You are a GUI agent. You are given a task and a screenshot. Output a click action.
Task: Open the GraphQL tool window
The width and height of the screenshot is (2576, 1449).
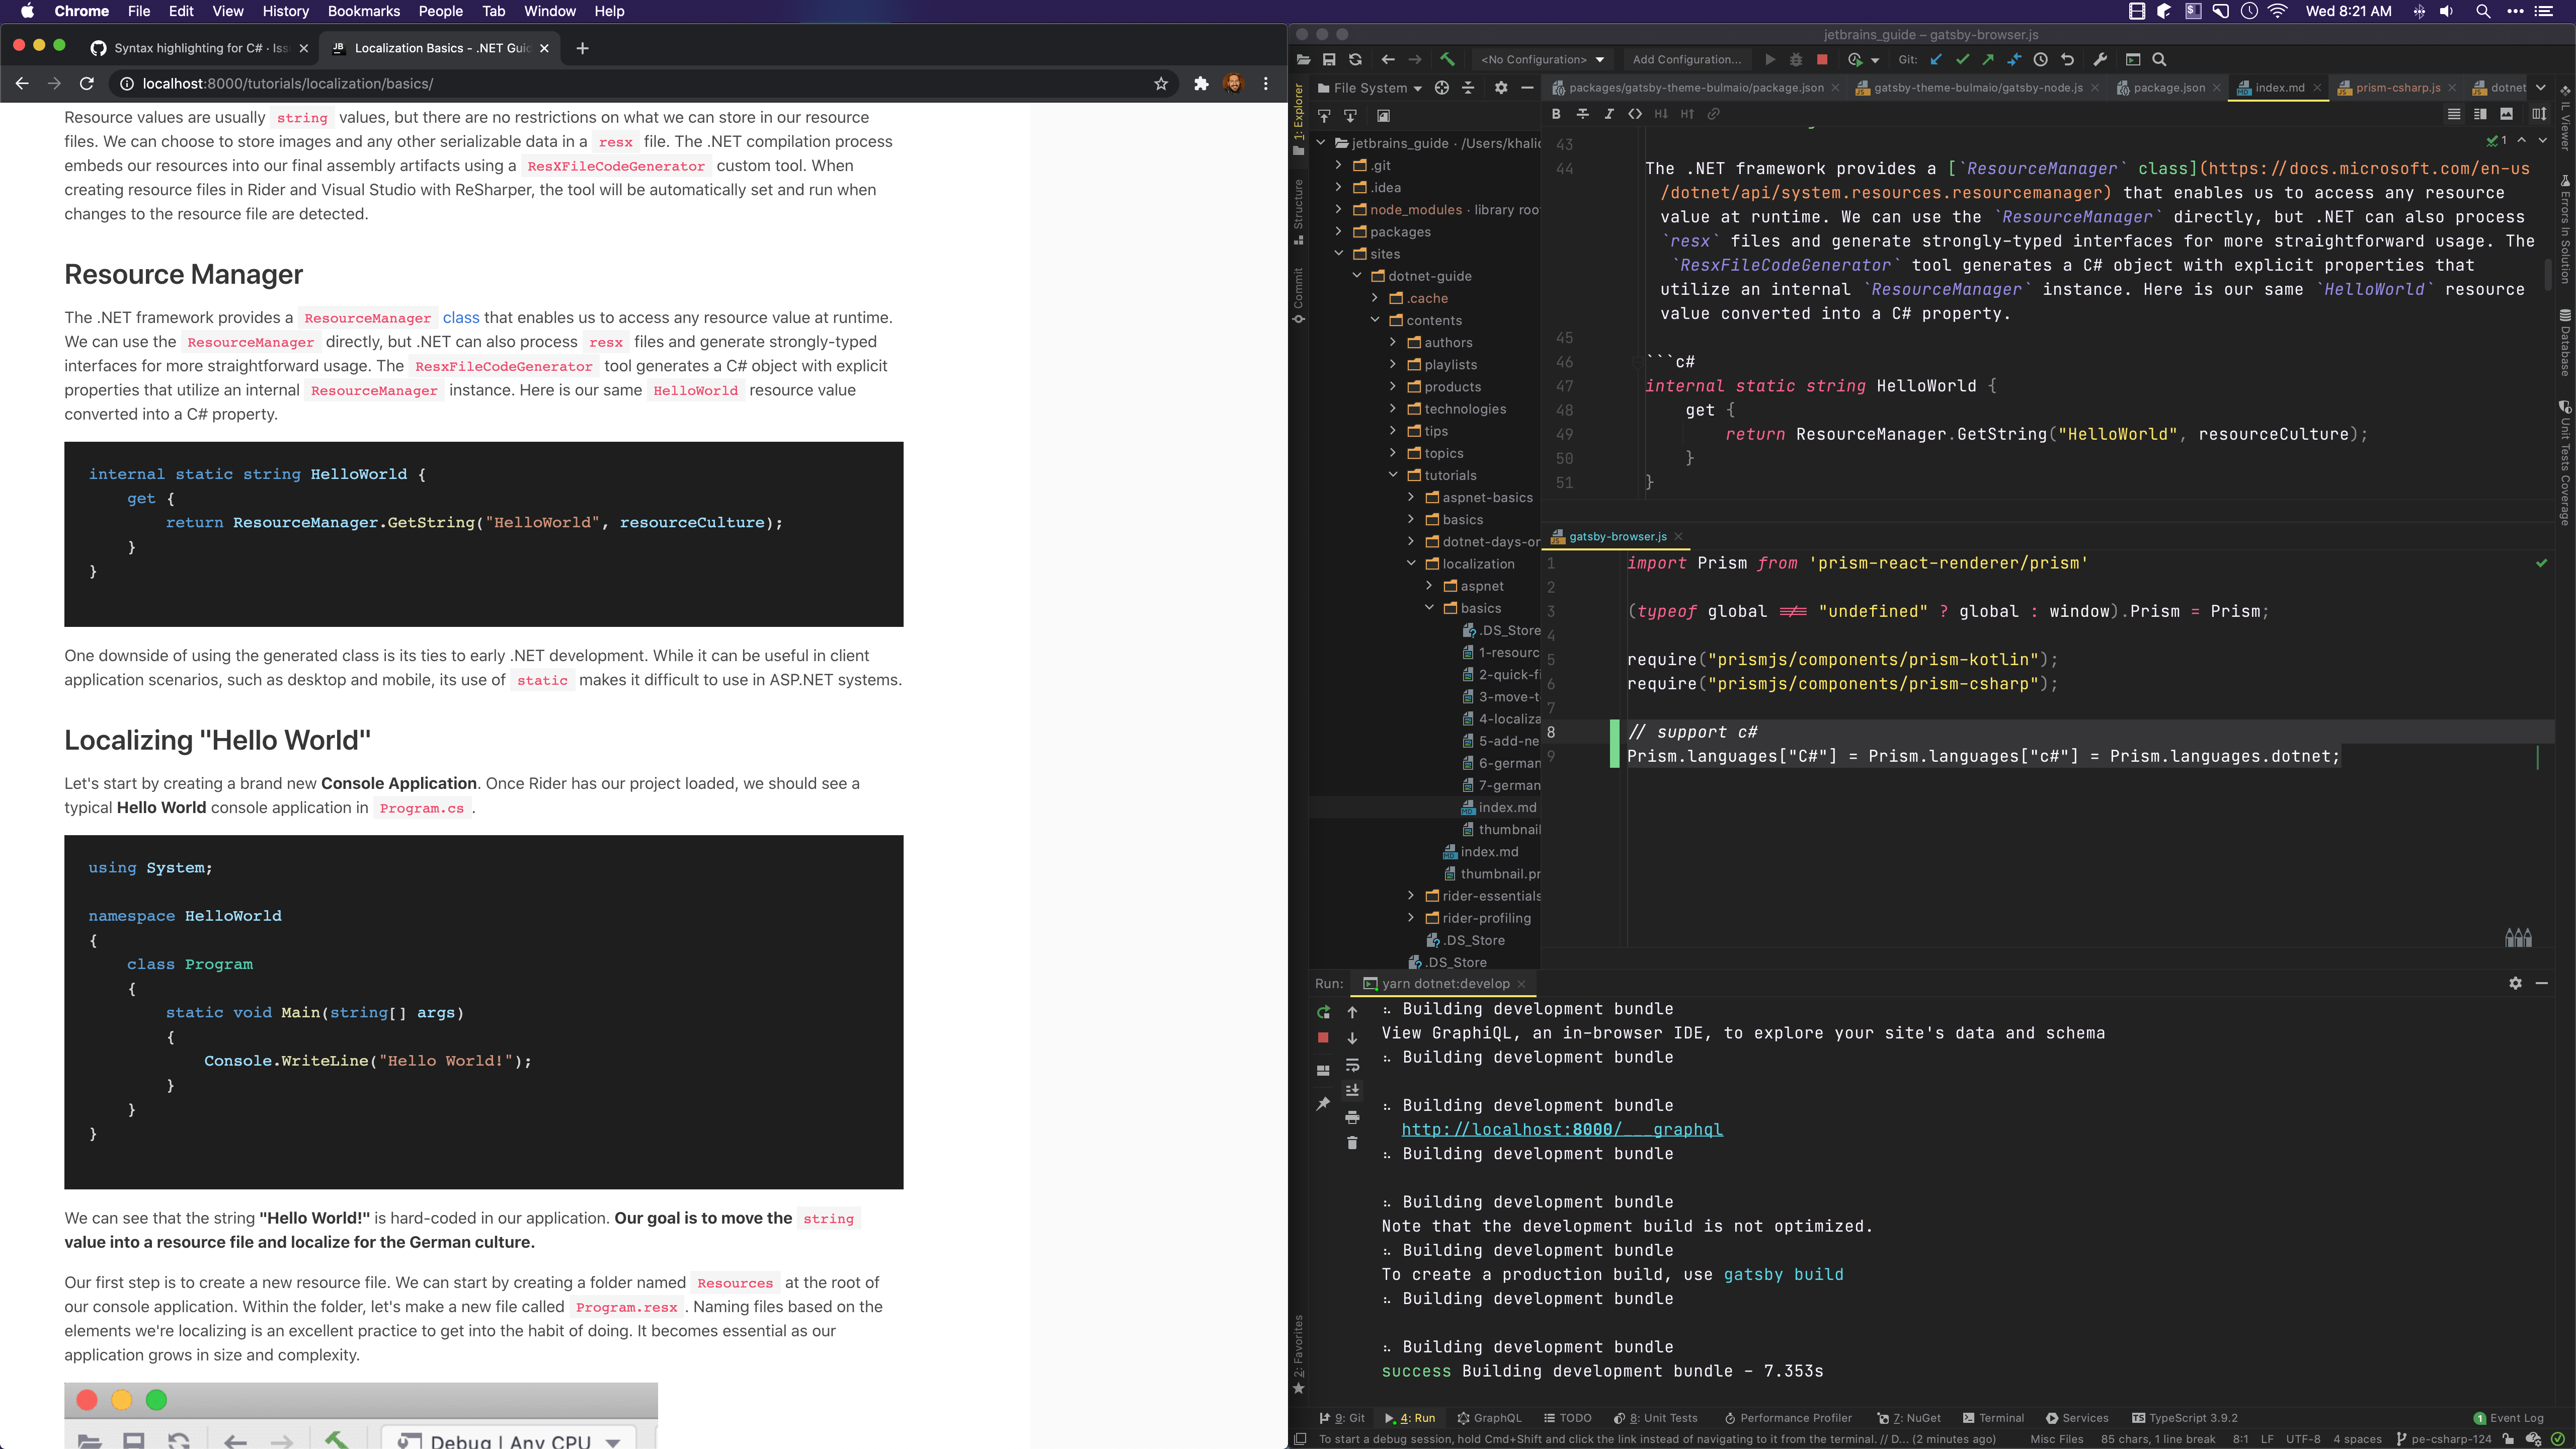point(1490,1417)
